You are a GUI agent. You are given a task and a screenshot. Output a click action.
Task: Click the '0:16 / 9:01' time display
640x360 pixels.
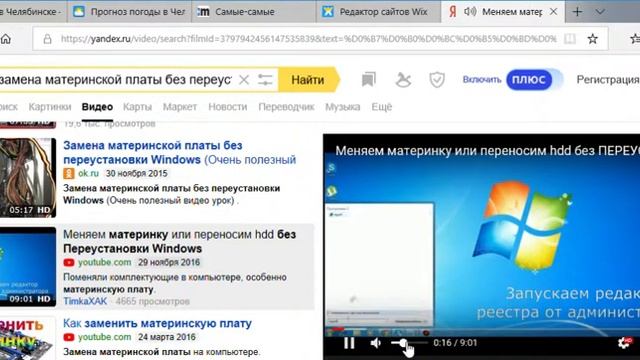coord(455,342)
